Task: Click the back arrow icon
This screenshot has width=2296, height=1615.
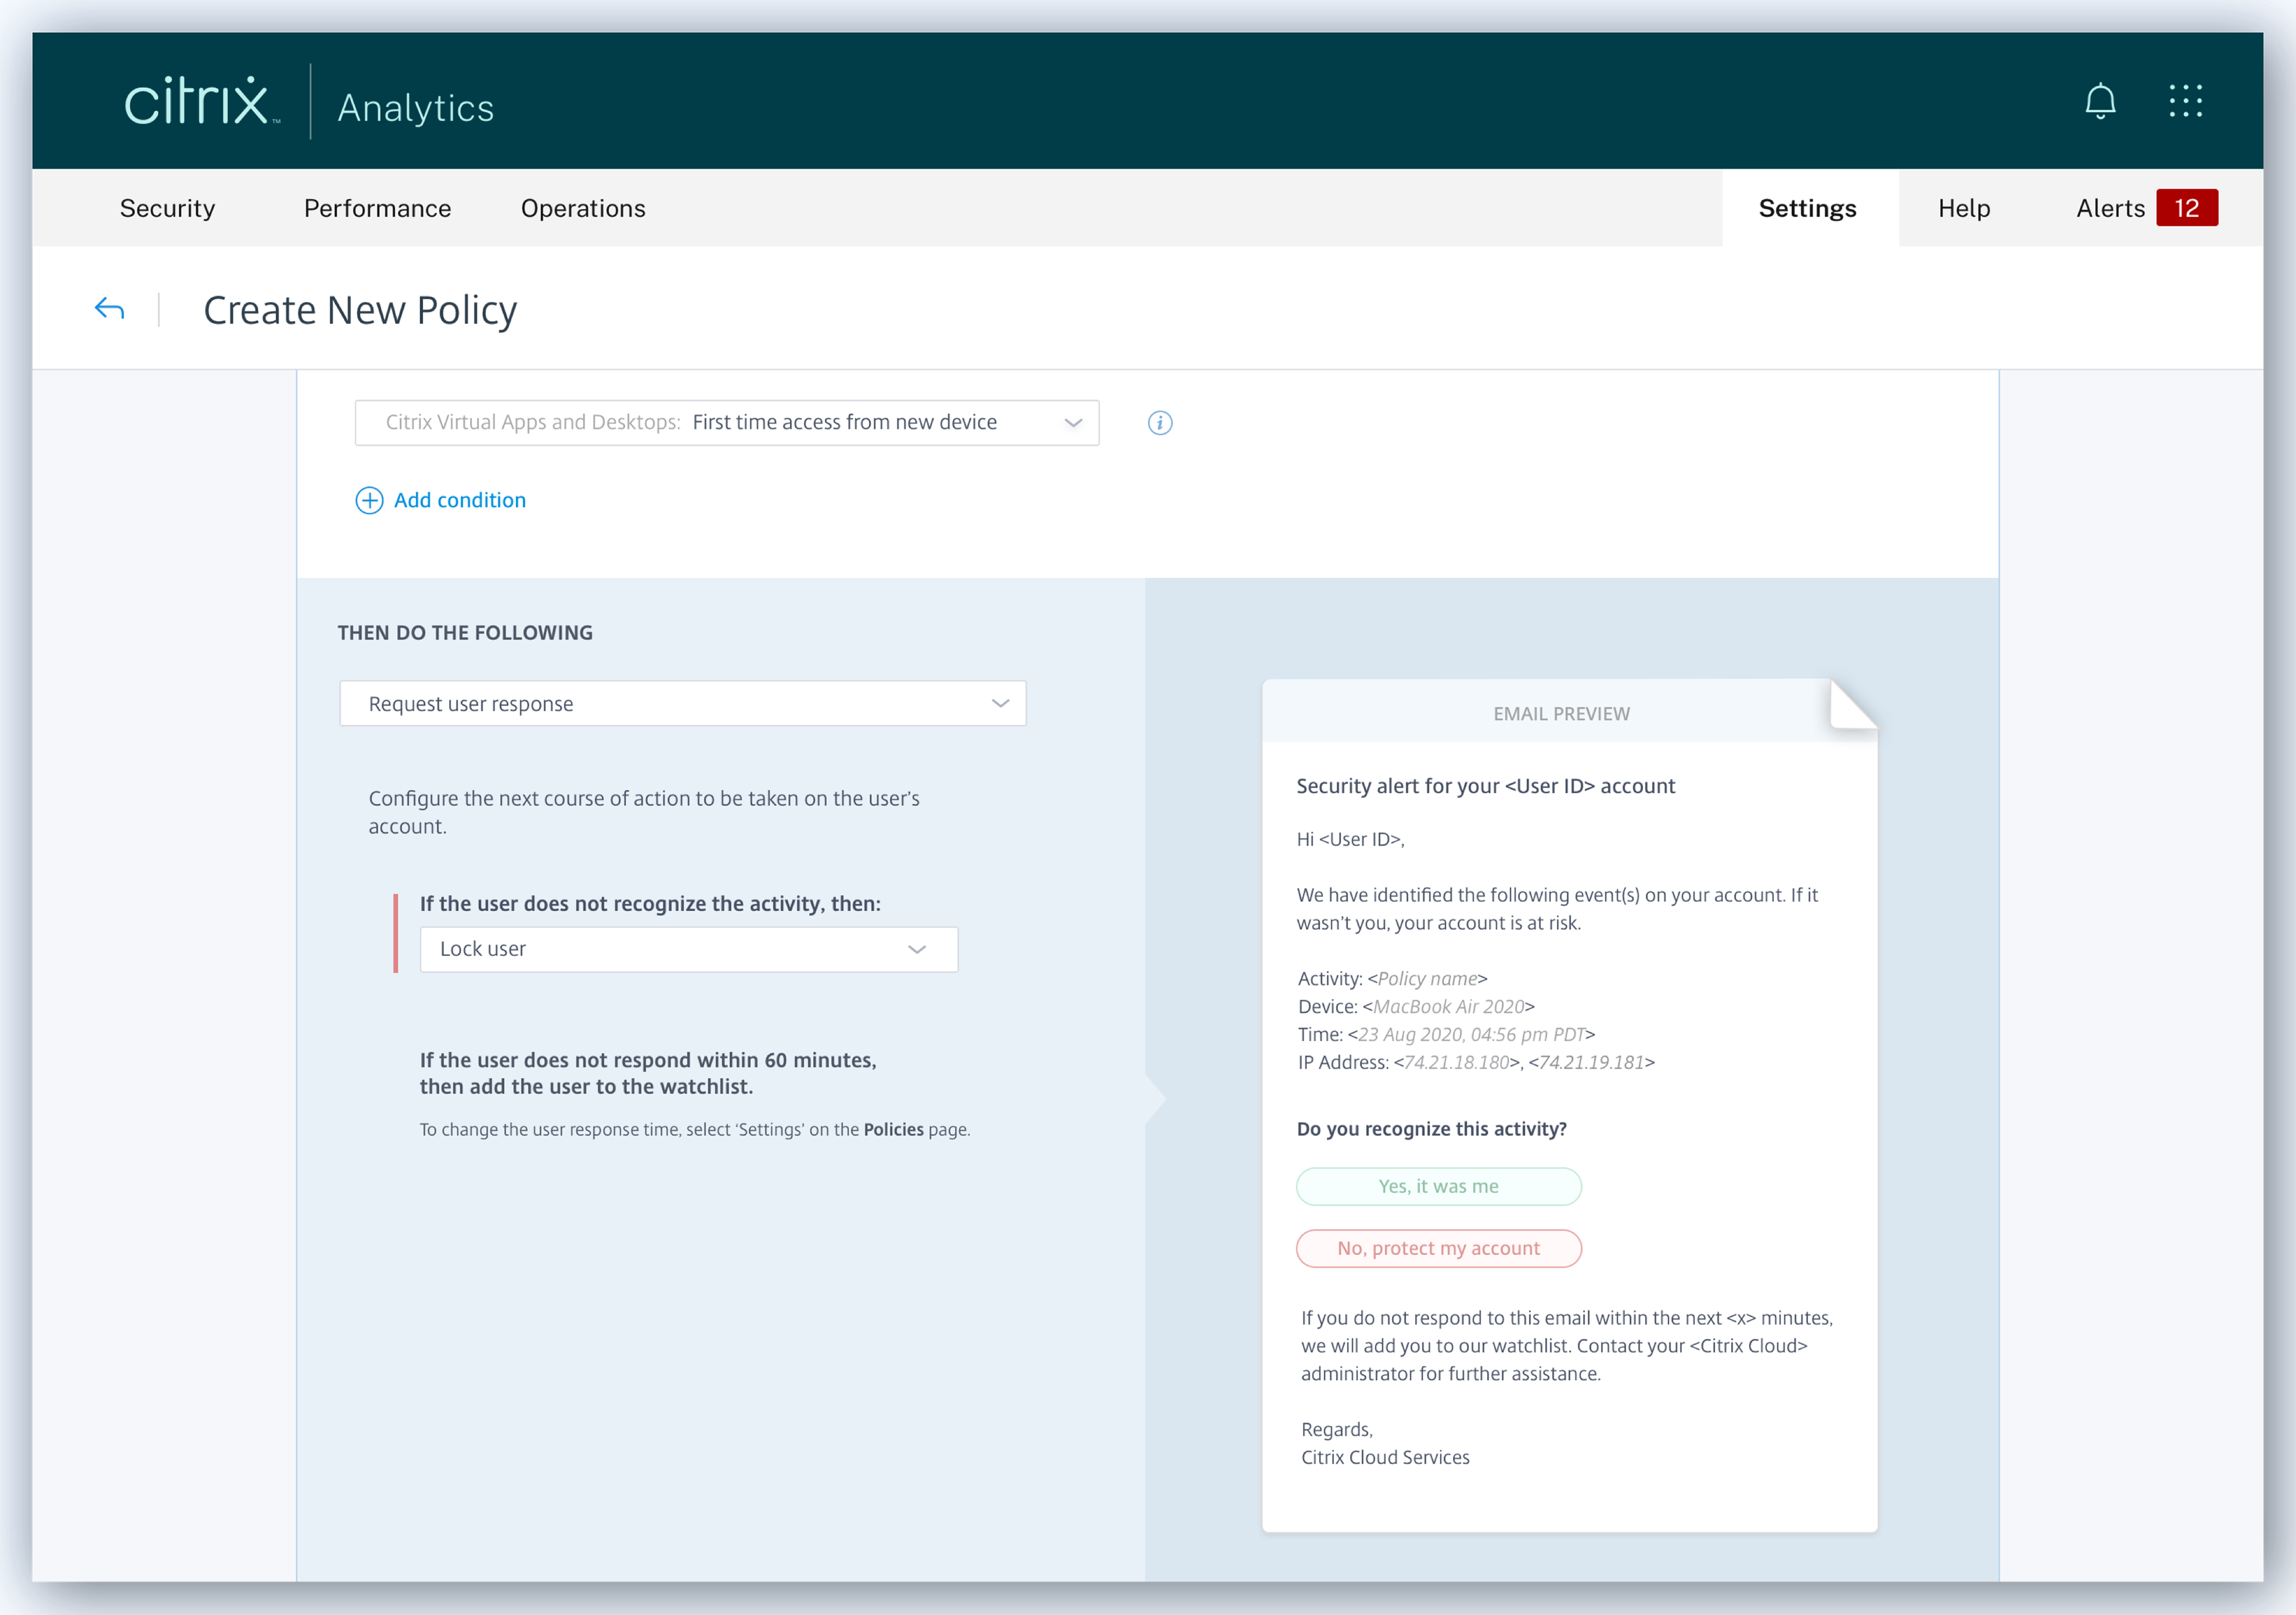Action: point(109,309)
